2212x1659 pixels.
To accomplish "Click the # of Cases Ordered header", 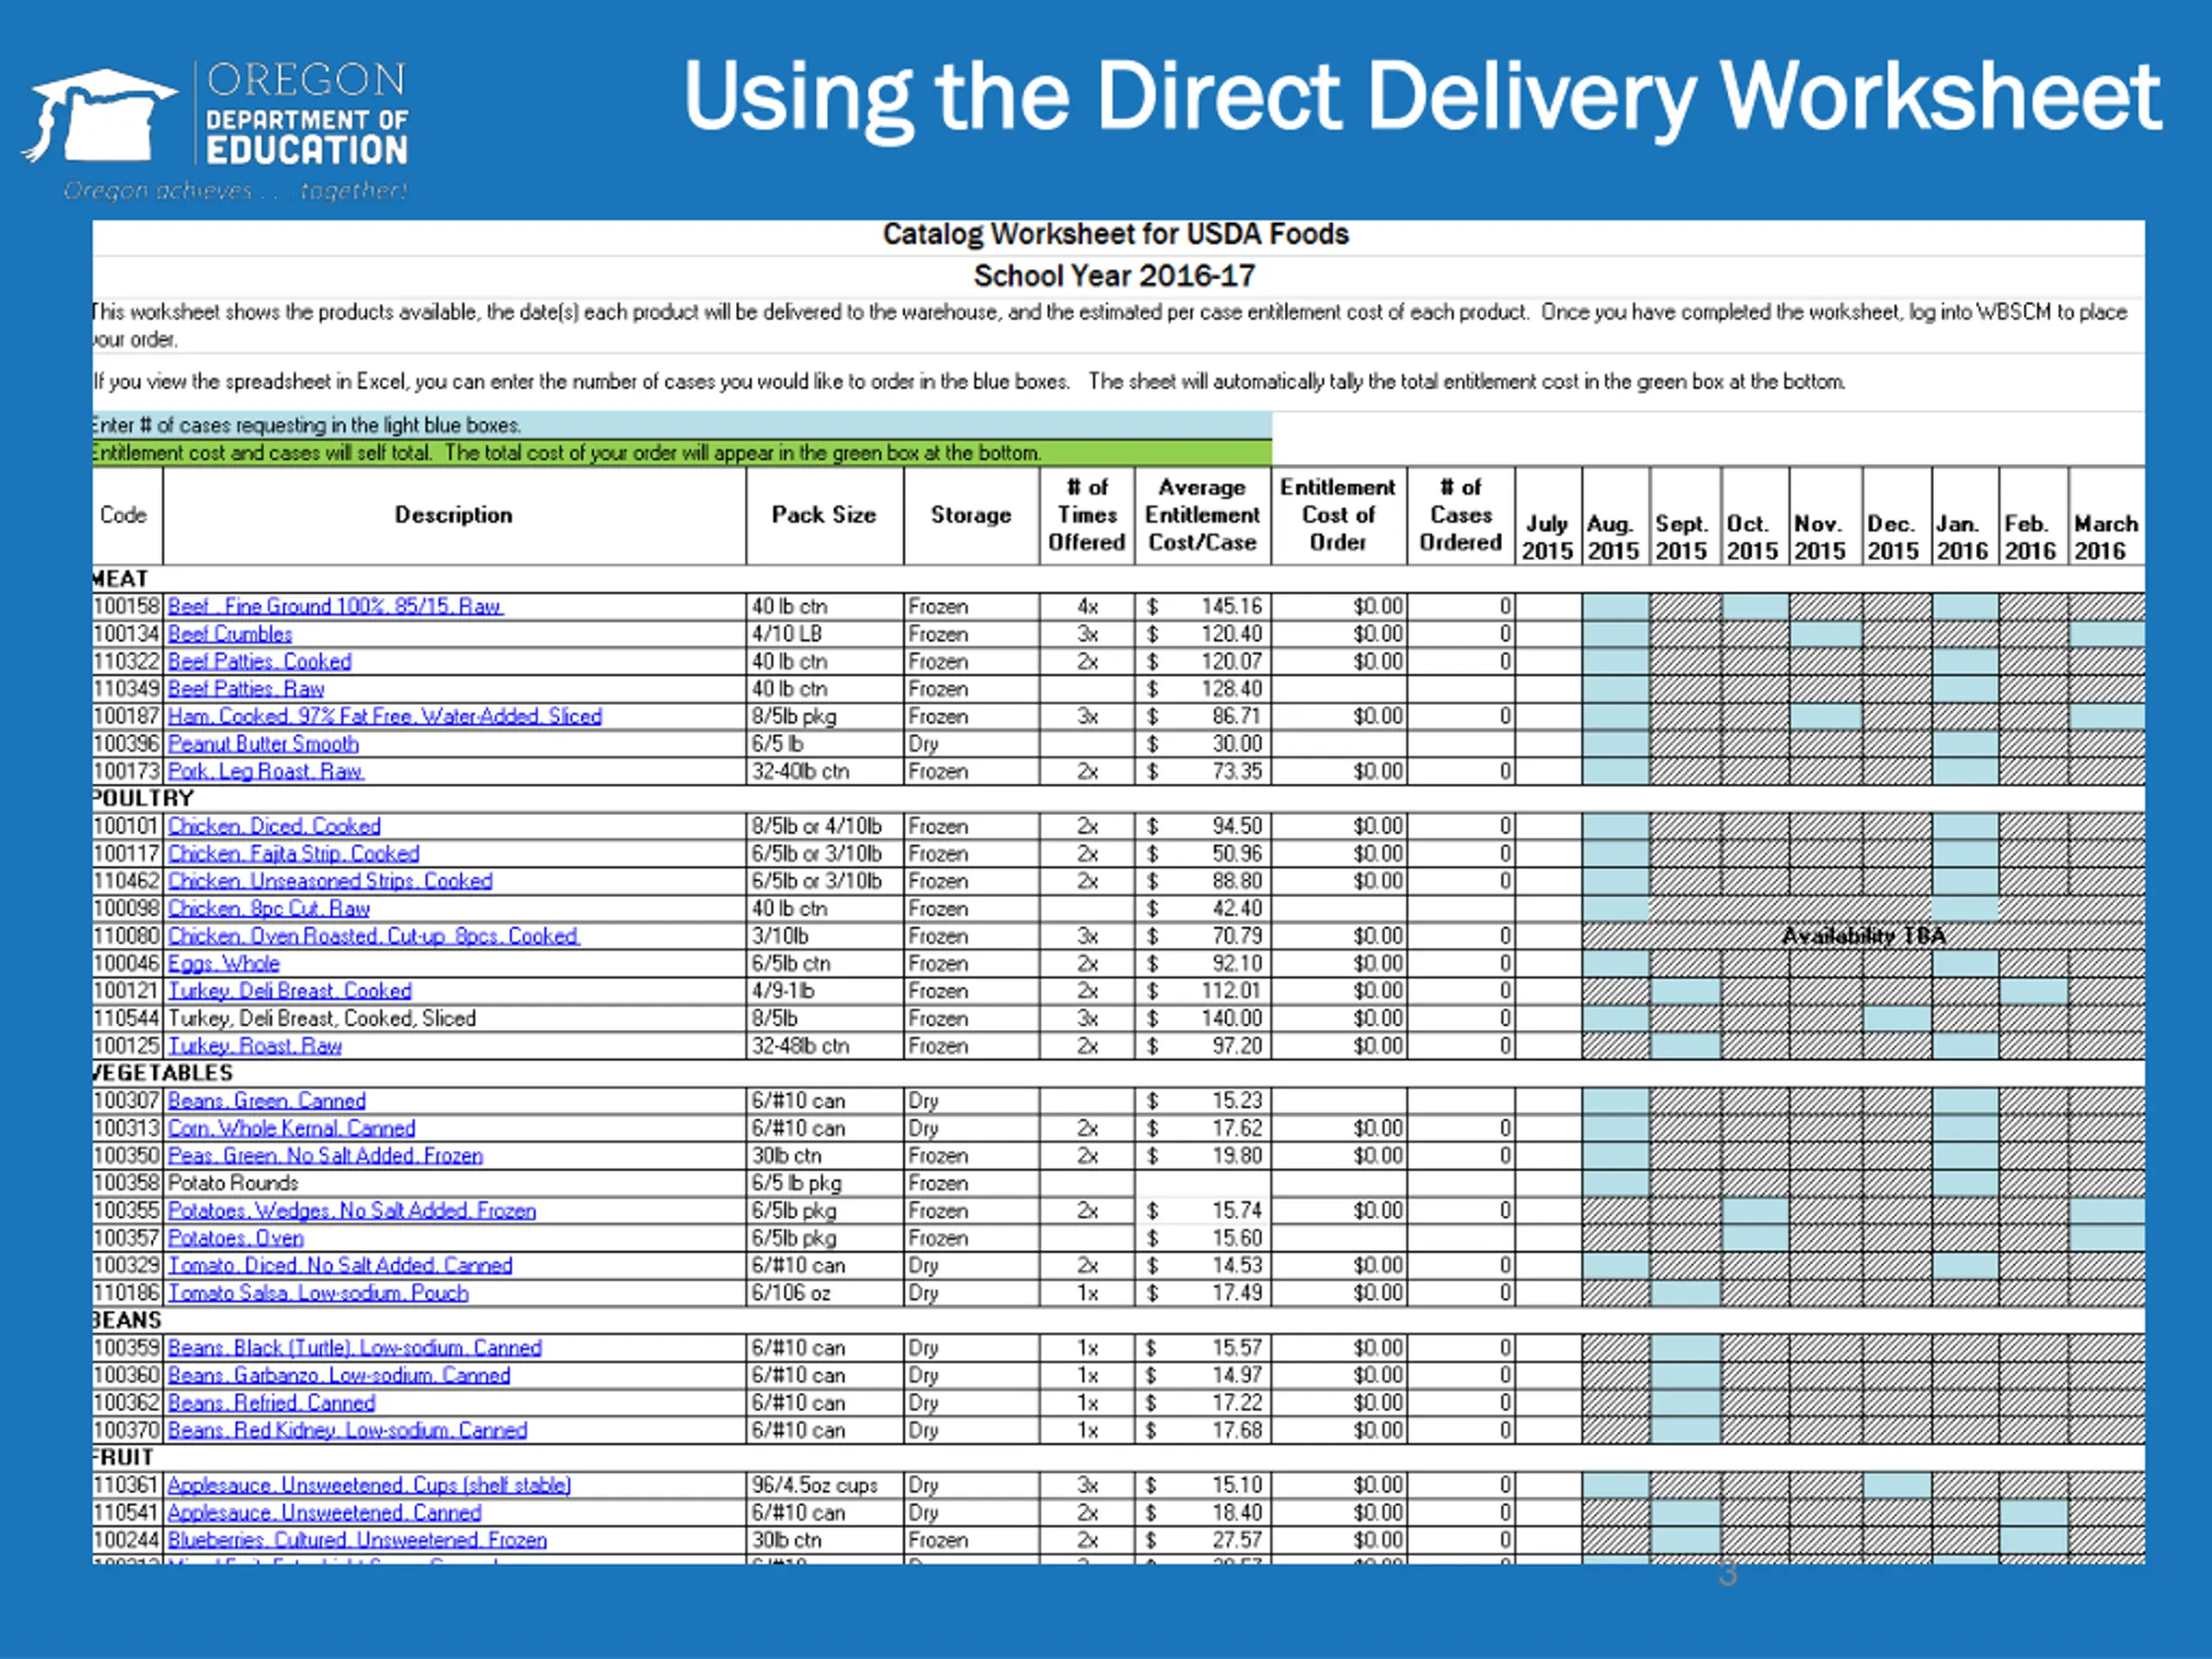I will (x=1461, y=515).
